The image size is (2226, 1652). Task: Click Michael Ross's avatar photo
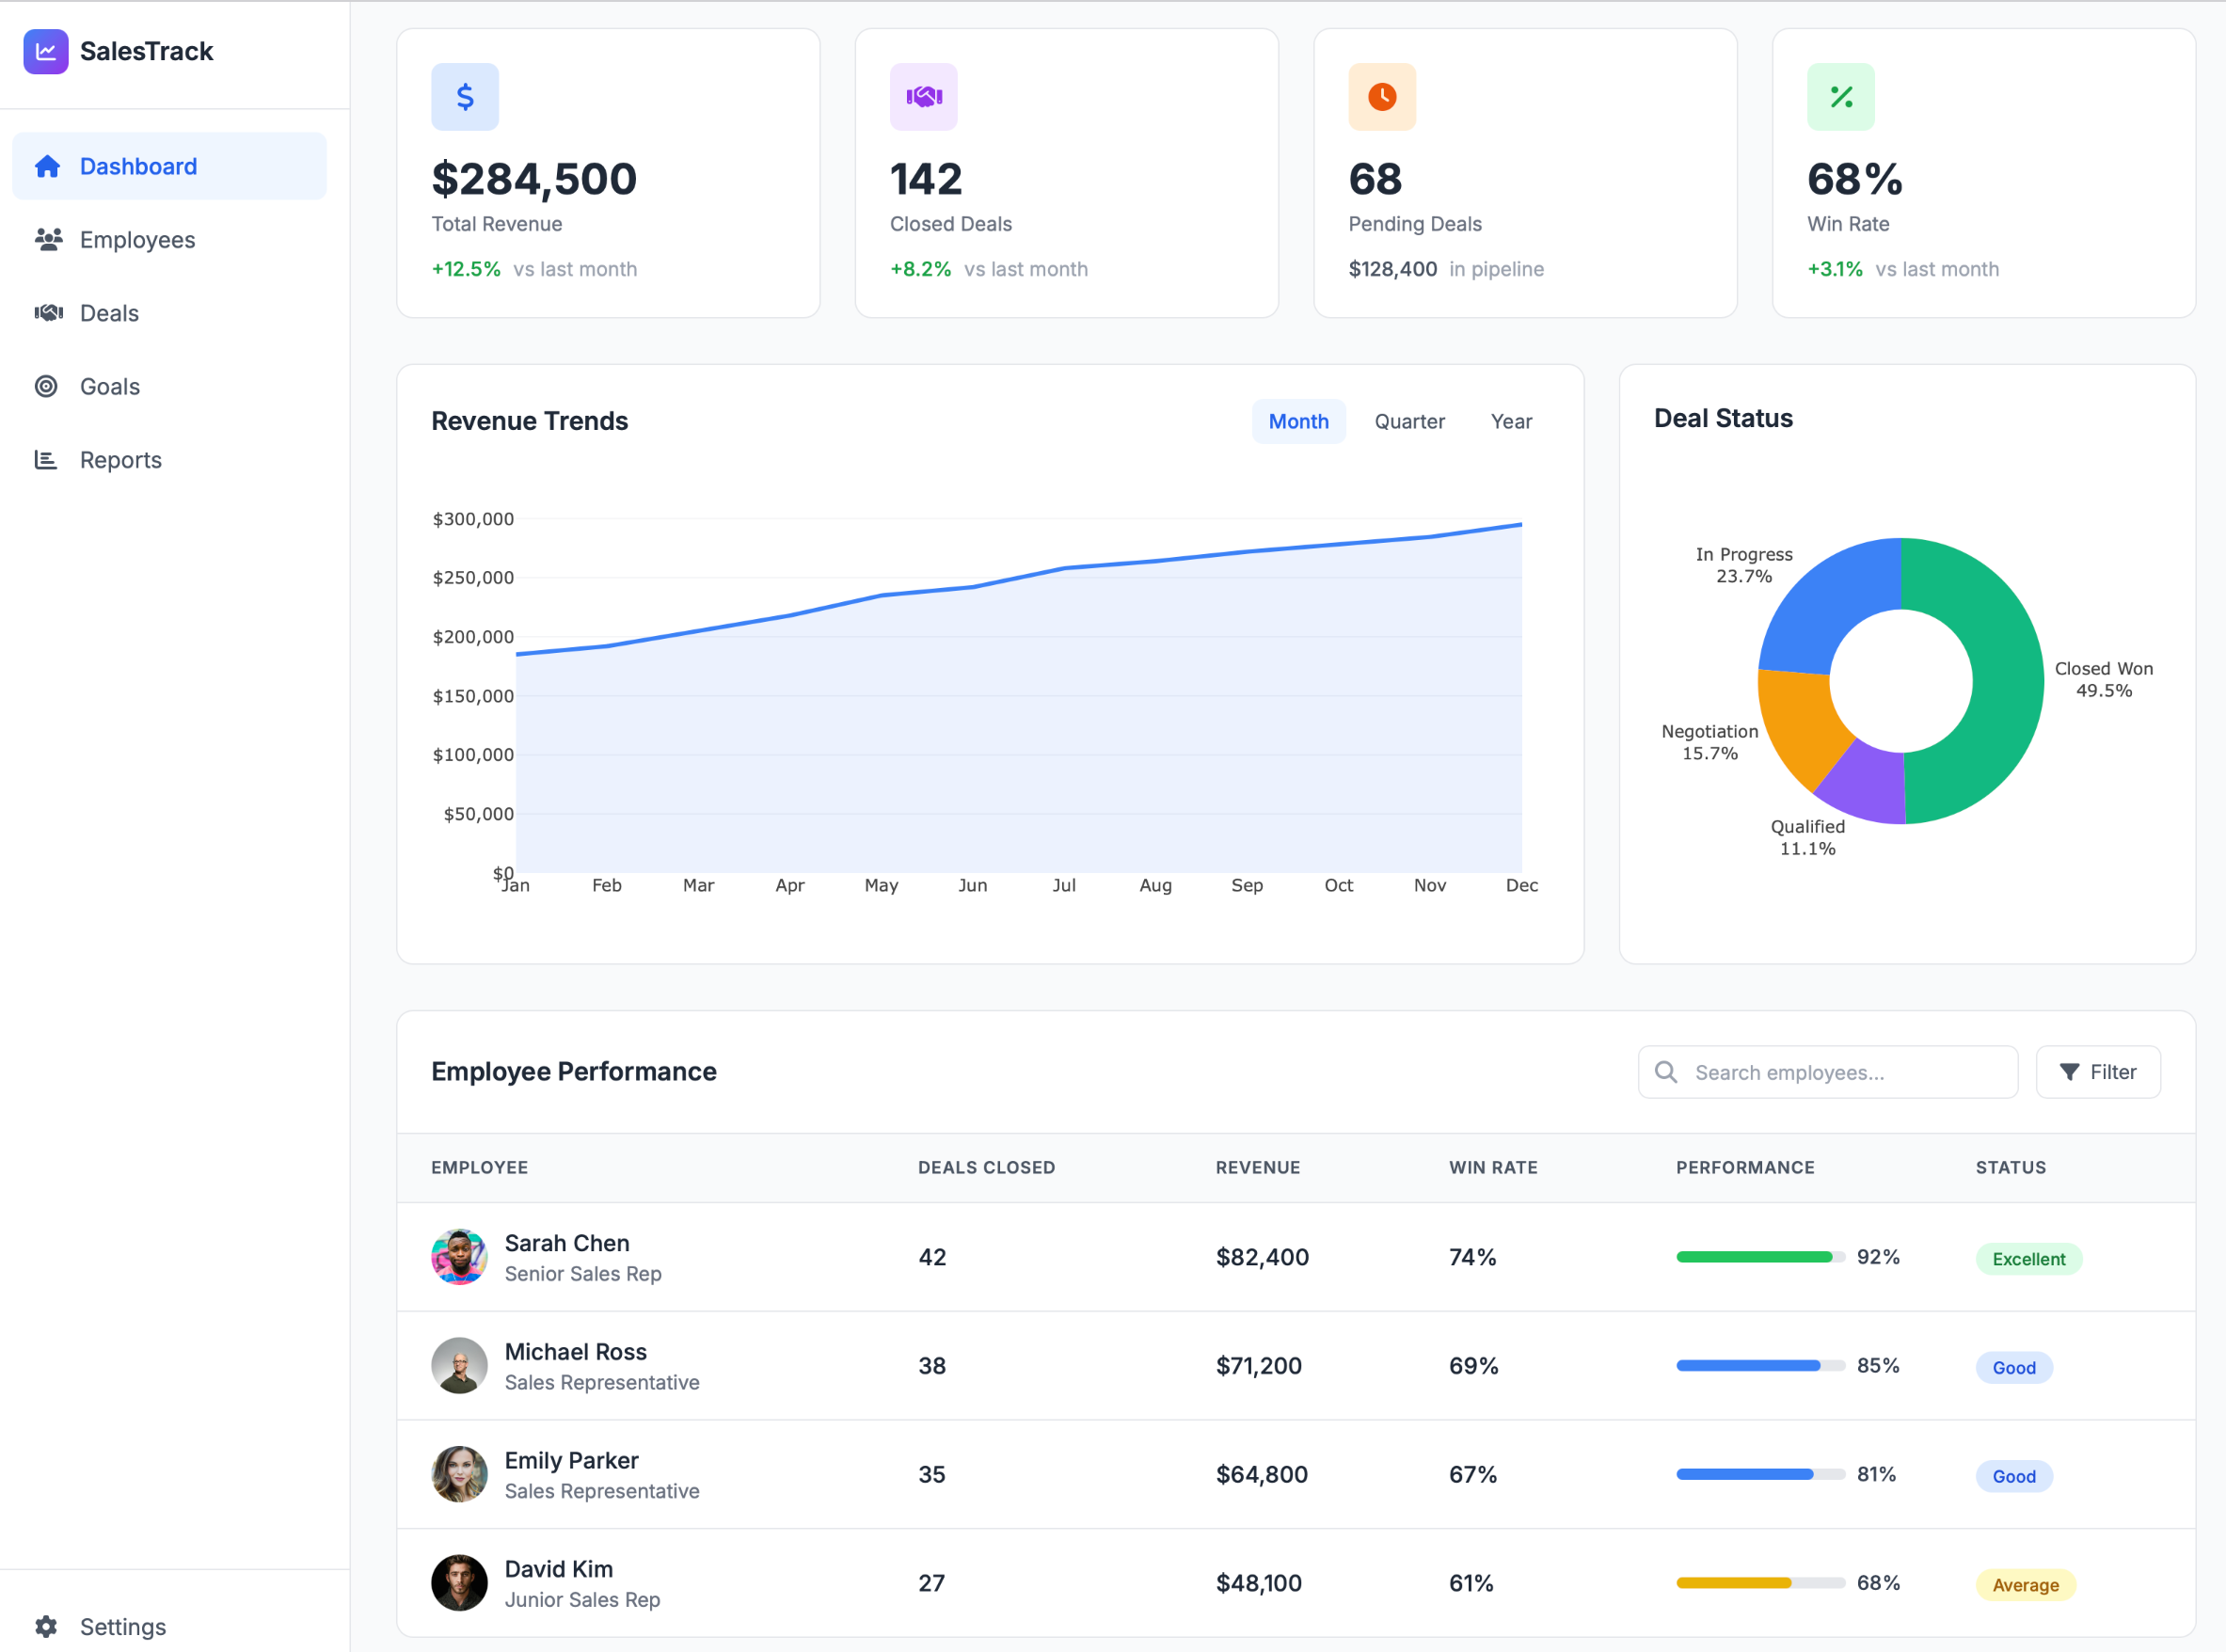point(459,1366)
